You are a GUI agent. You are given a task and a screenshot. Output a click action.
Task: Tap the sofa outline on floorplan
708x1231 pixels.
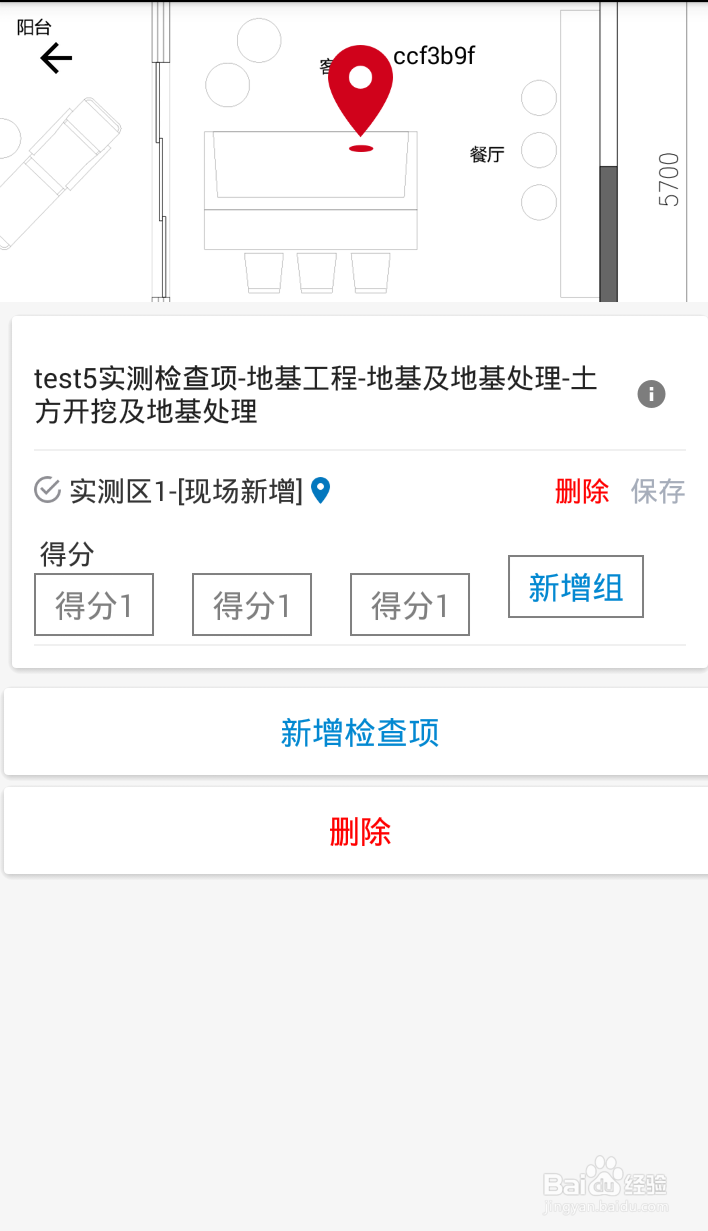(x=311, y=190)
